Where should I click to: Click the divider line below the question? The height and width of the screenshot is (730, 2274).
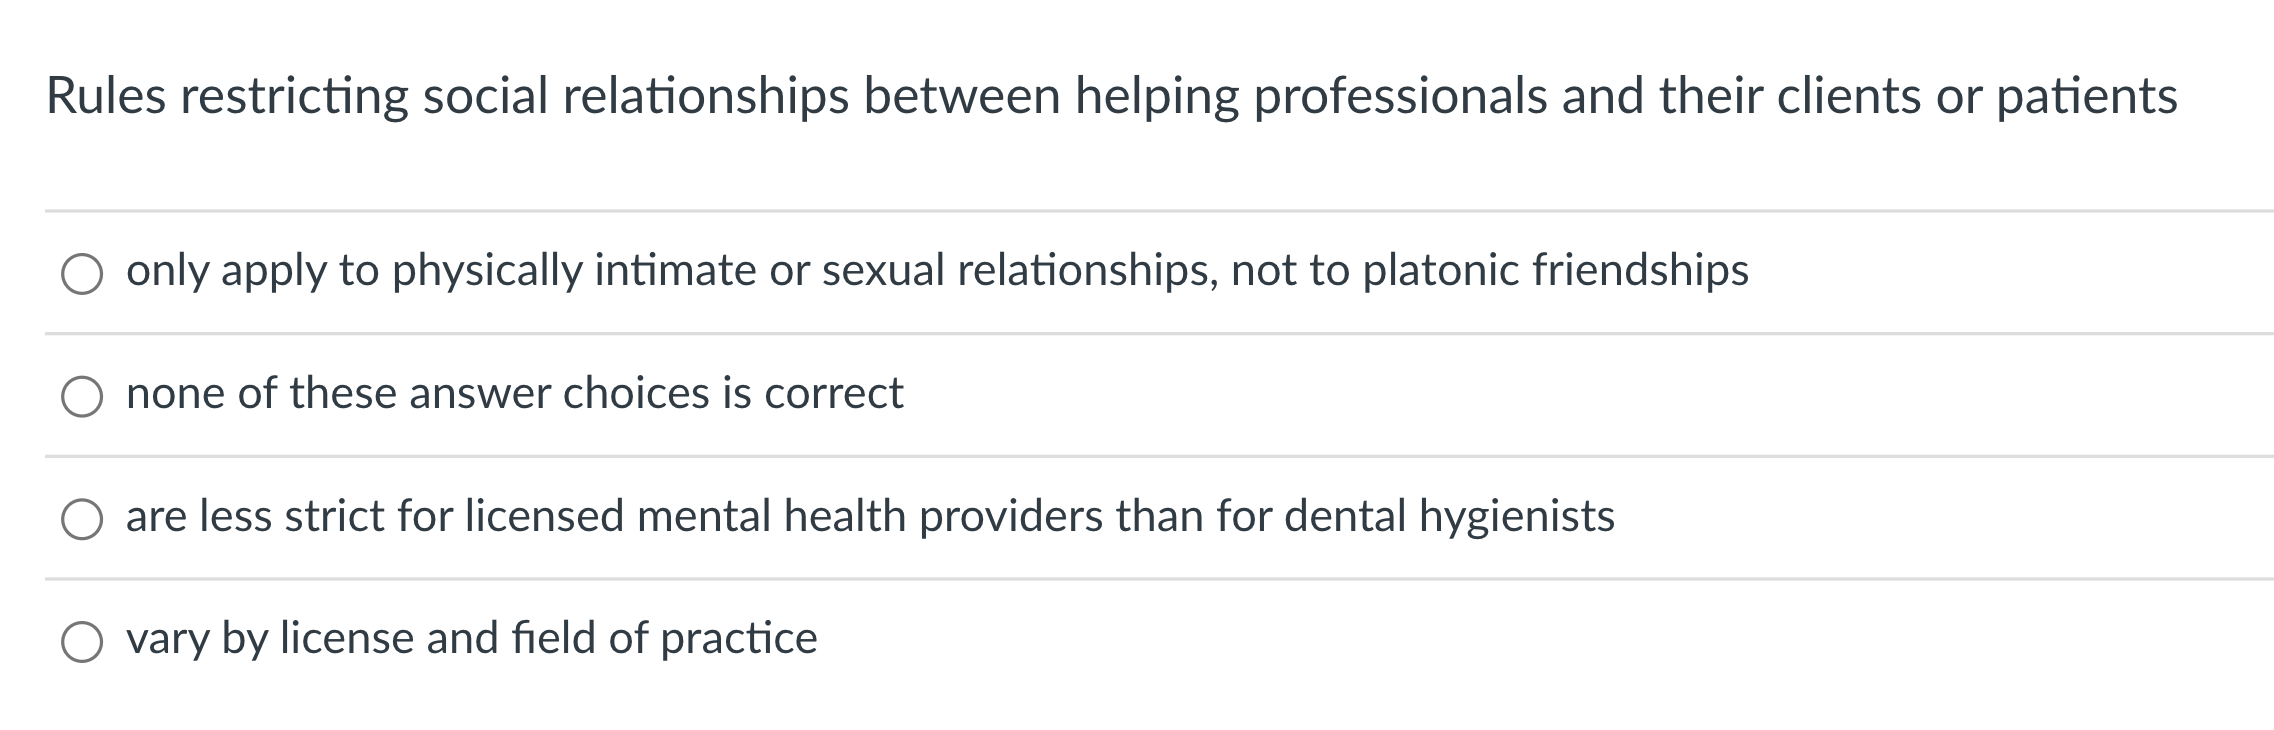[1137, 209]
